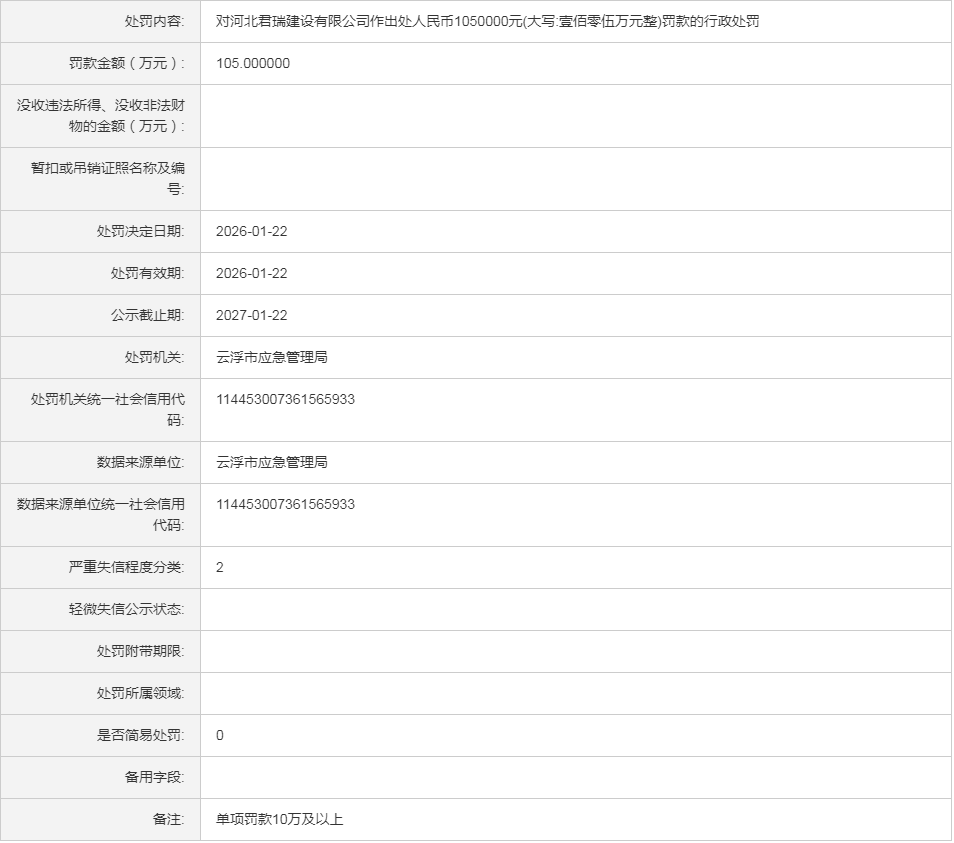Click 云浮市应急管理局 in the 数据来源单位 row
The height and width of the screenshot is (843, 954).
click(271, 462)
